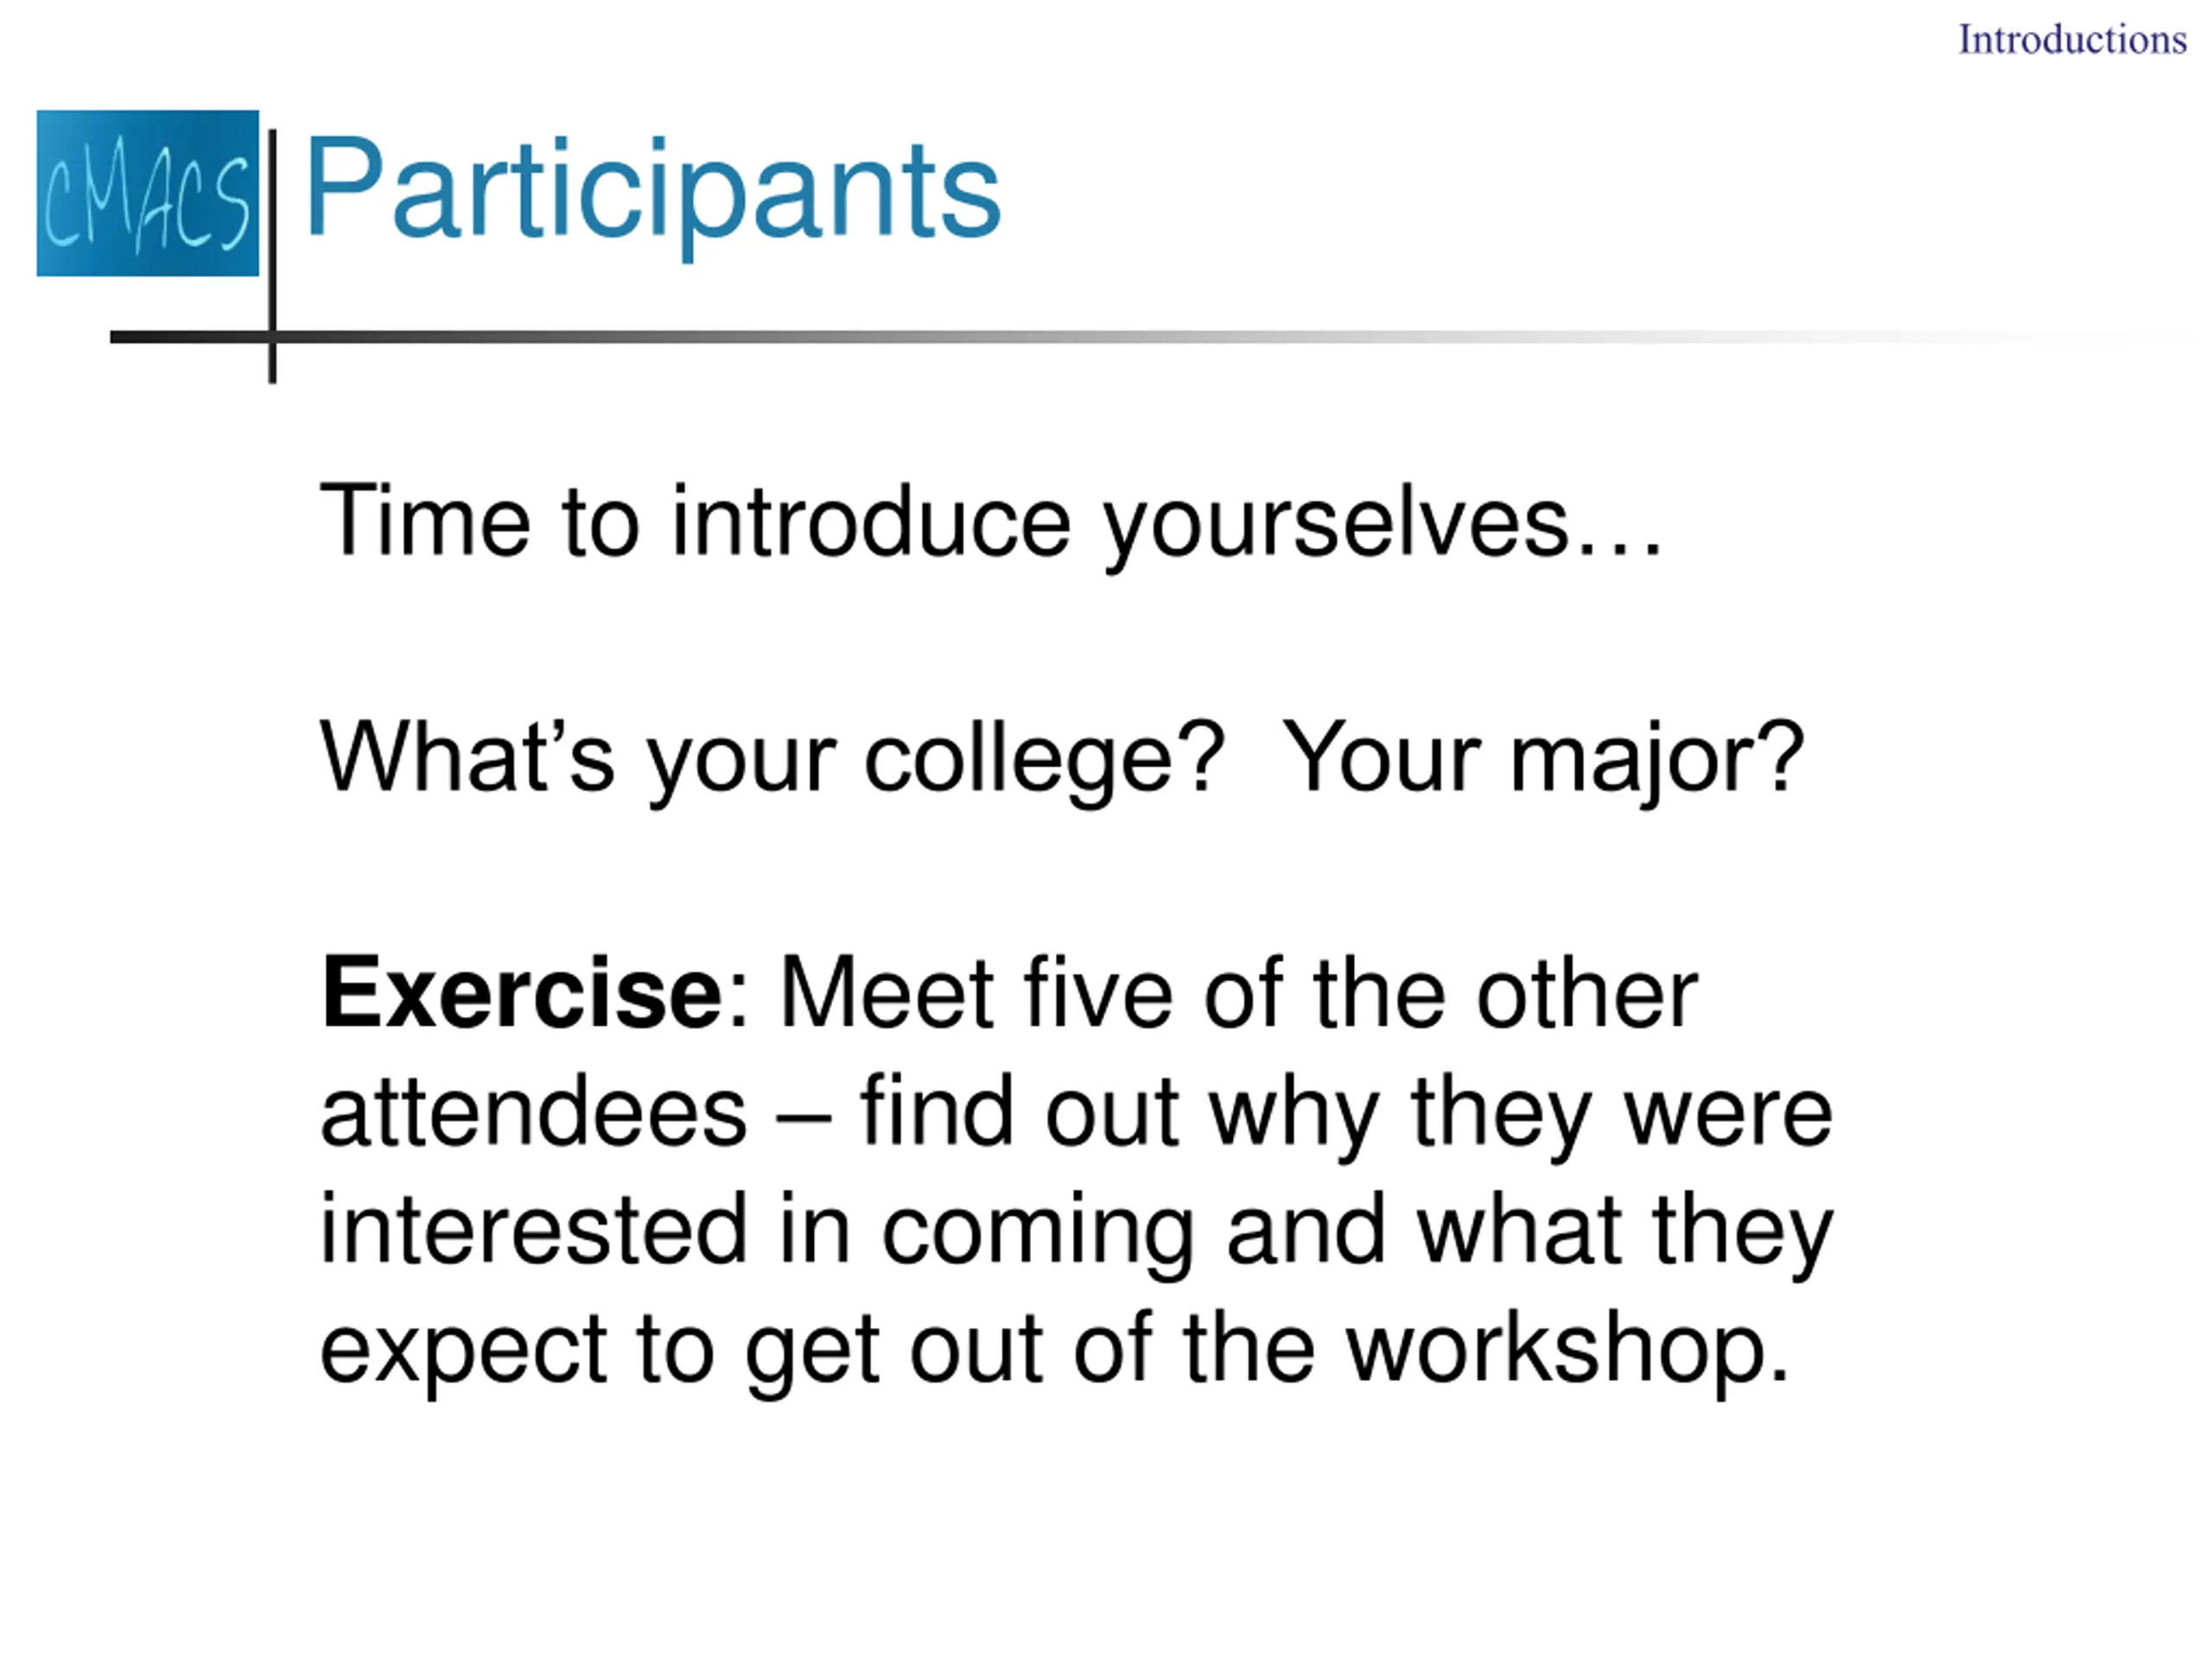This screenshot has width=2212, height=1659.
Task: Click the vertical bar beside the logo
Action: pos(272,255)
